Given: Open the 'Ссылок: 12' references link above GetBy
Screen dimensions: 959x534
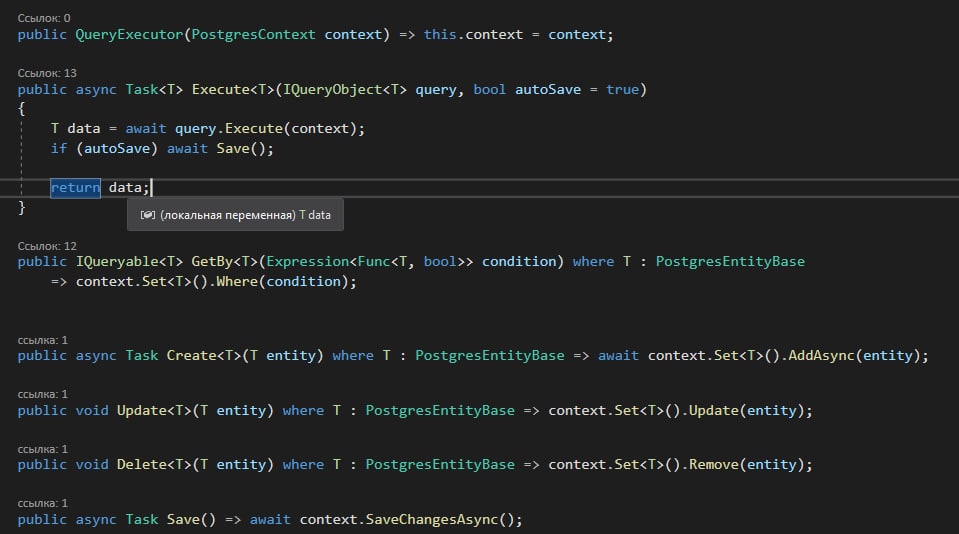Looking at the screenshot, I should point(47,246).
